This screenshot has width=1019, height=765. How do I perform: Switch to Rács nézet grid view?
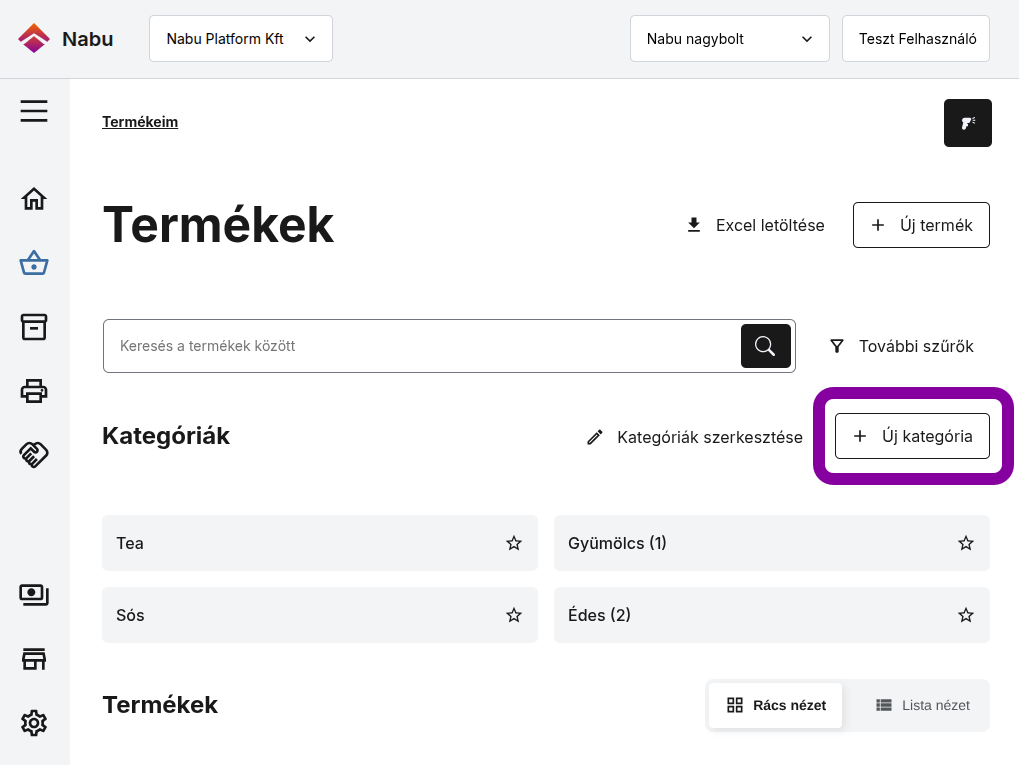point(775,705)
